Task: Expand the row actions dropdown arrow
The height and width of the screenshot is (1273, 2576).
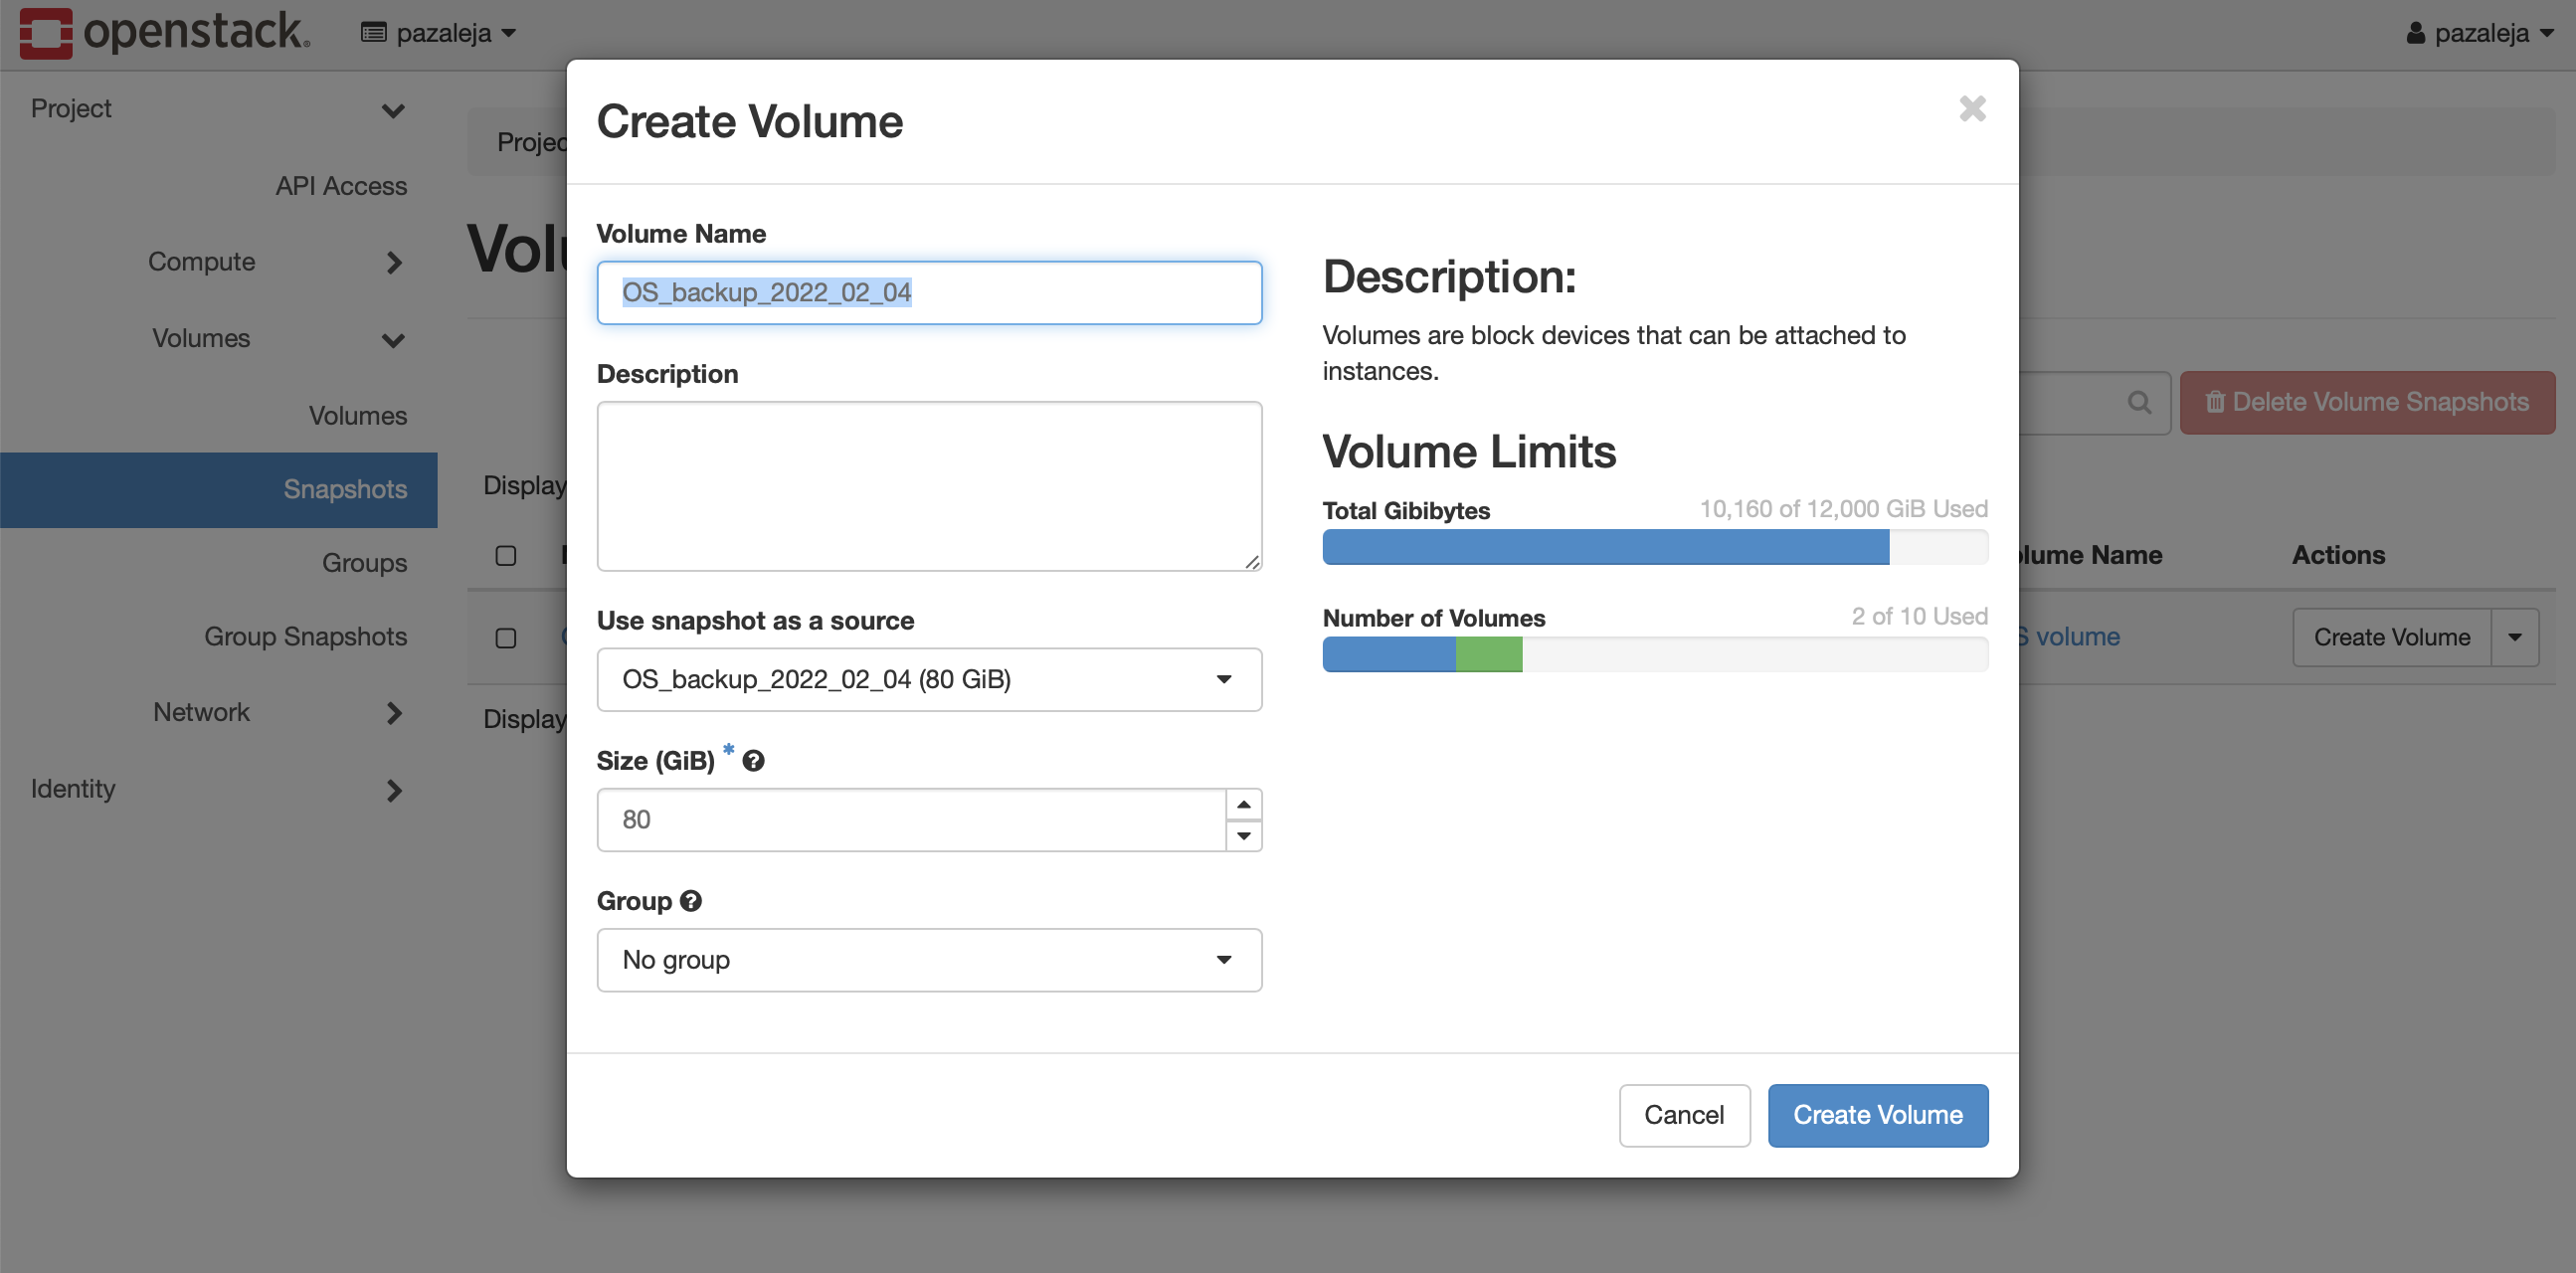Action: tap(2515, 638)
